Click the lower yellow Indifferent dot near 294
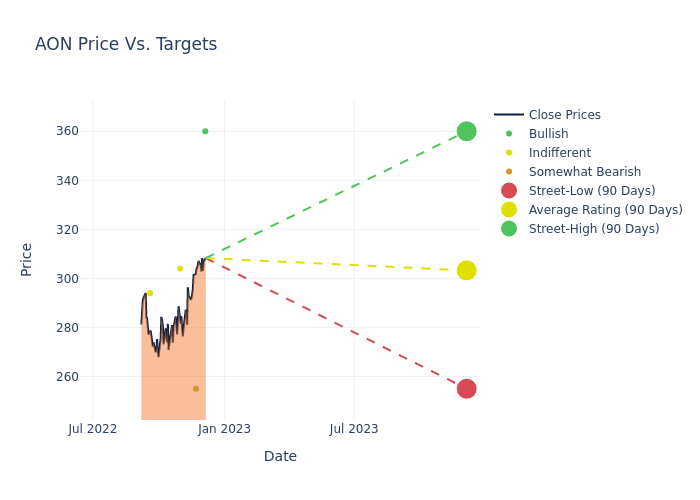Screen dimensions: 700x500 [x=150, y=293]
